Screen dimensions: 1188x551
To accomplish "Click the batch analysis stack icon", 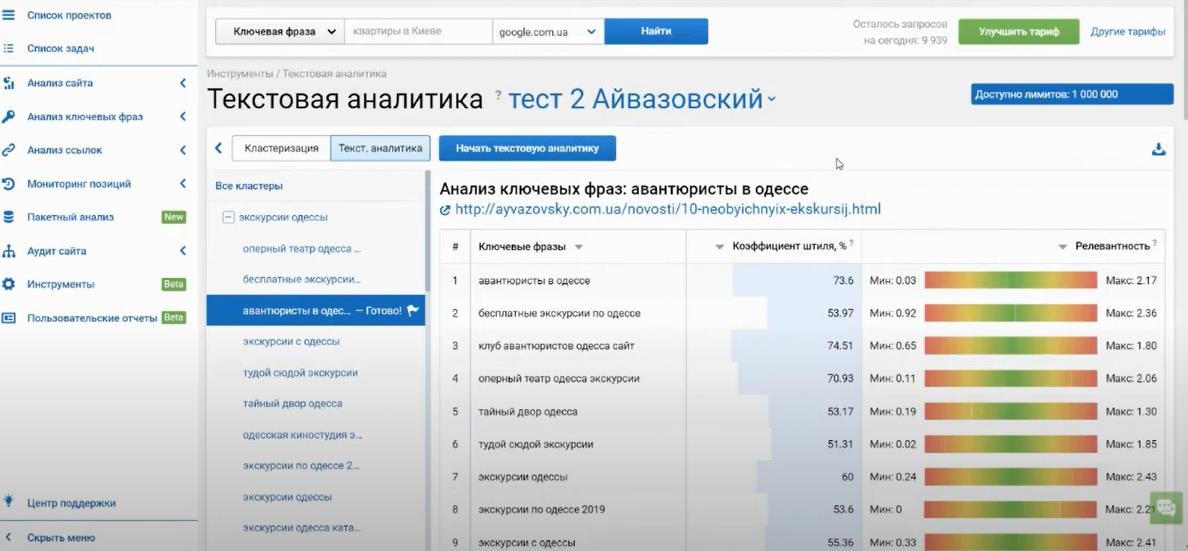I will pos(8,217).
